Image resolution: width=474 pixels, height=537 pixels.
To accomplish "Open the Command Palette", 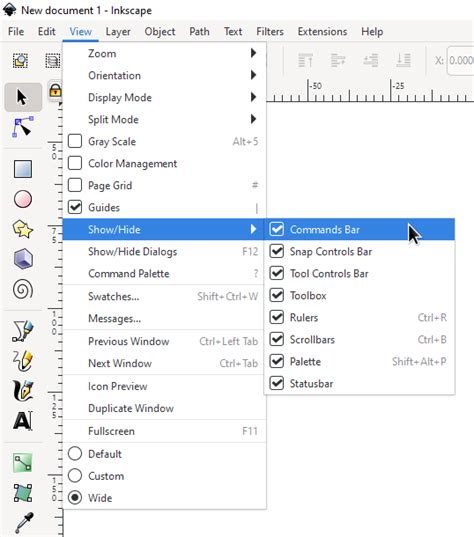I will click(x=164, y=273).
